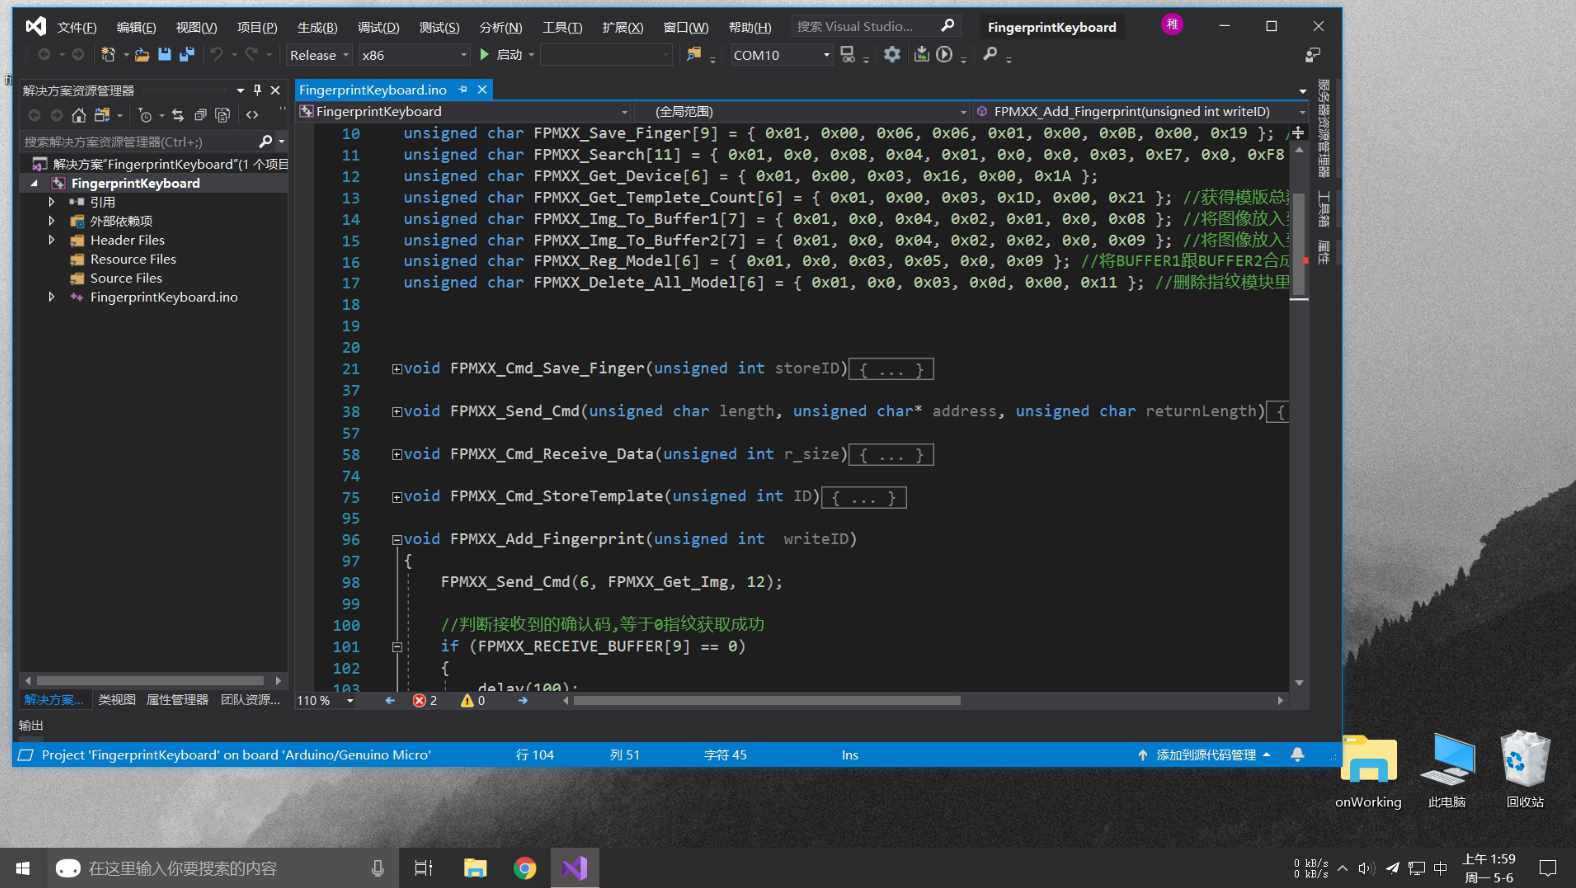The image size is (1576, 888).
Task: Switch to the 类视图 tab
Action: coord(117,700)
